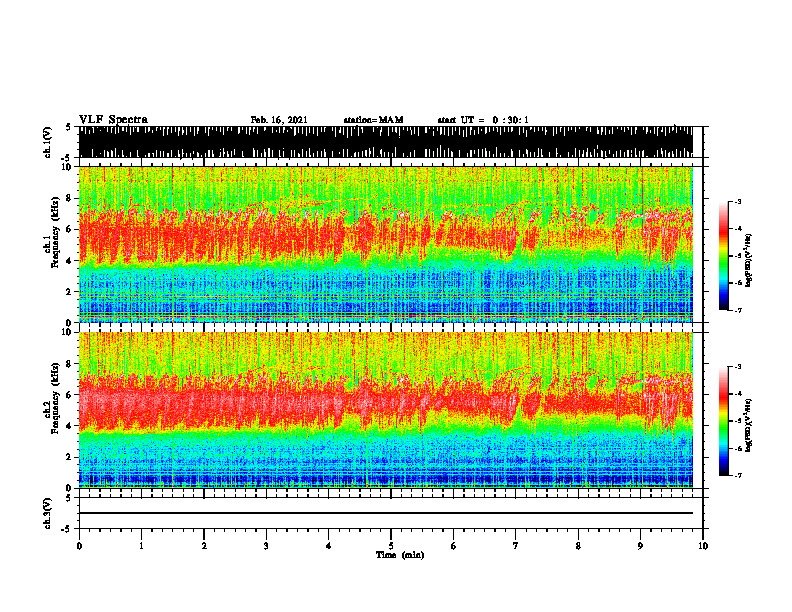Click the 'station=MAM' header label
Viewport: 792px width, 612px height.
(373, 120)
